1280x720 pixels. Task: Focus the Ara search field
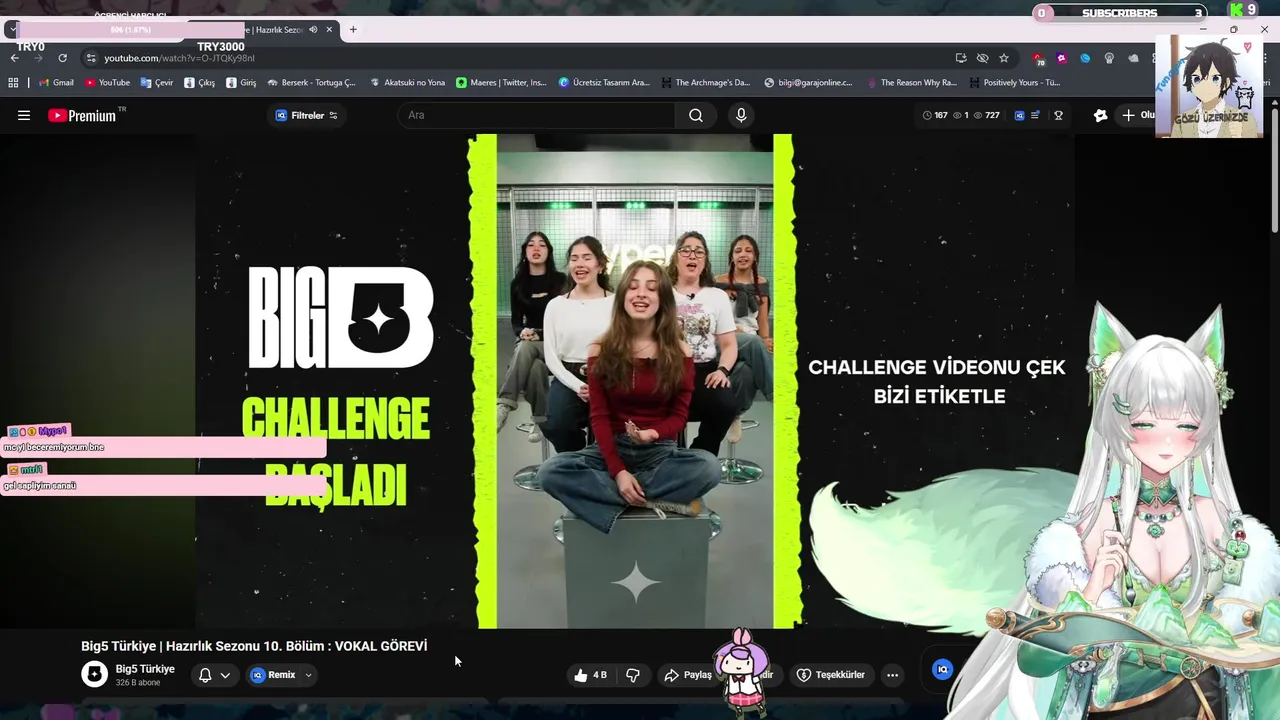click(537, 115)
